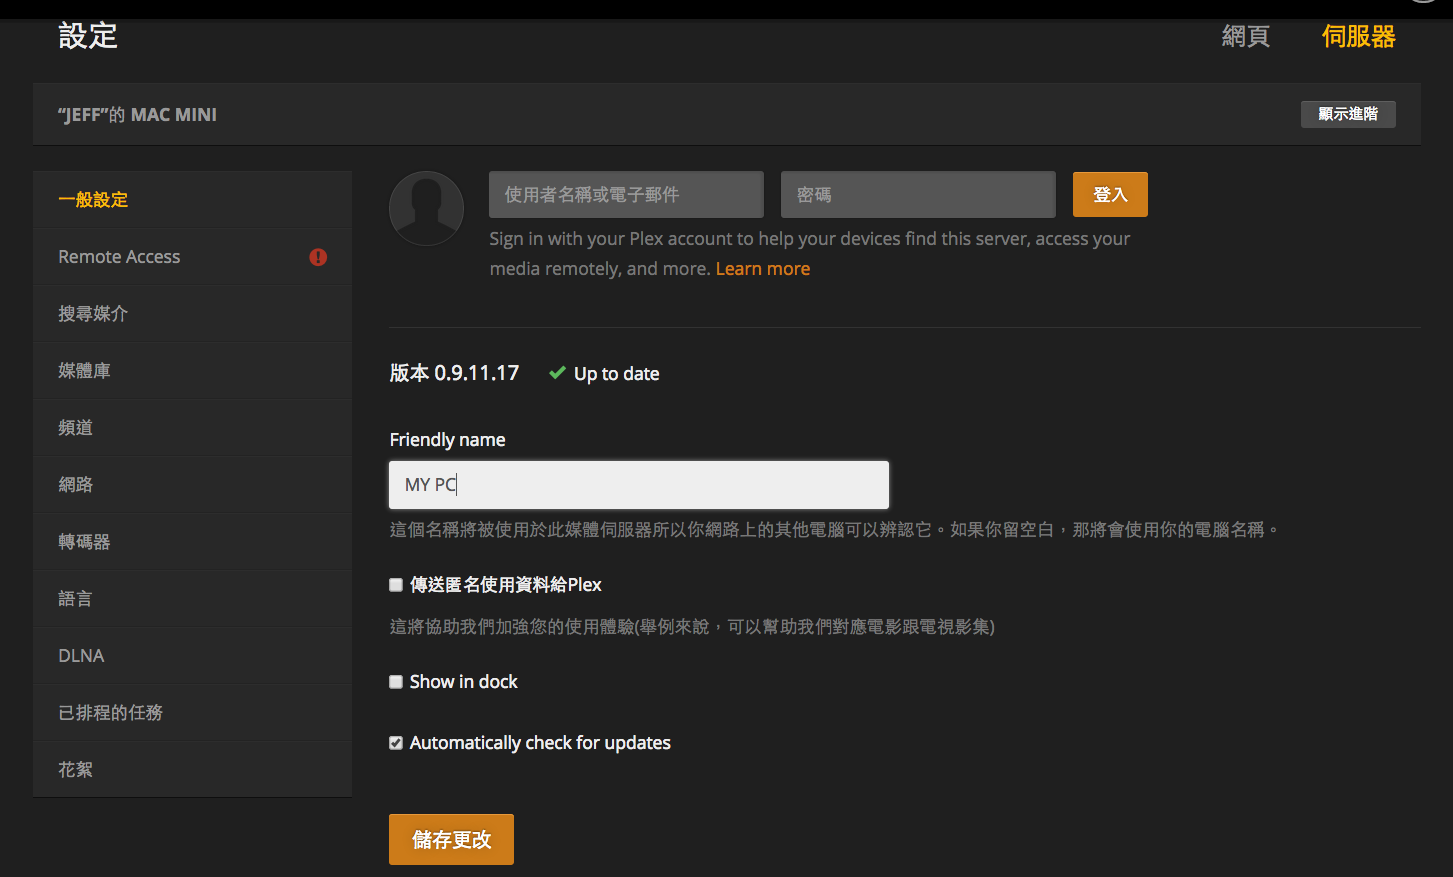Open the 頻道 section
The width and height of the screenshot is (1453, 877).
pos(192,428)
